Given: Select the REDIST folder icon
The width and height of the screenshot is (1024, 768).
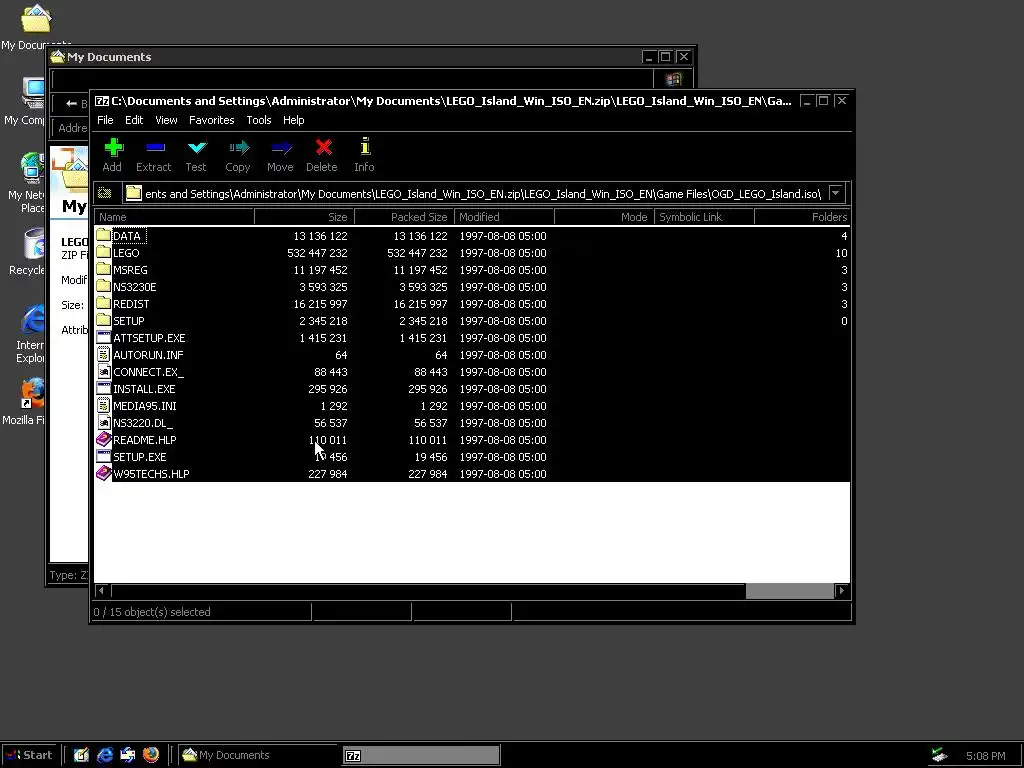Looking at the screenshot, I should click(103, 303).
